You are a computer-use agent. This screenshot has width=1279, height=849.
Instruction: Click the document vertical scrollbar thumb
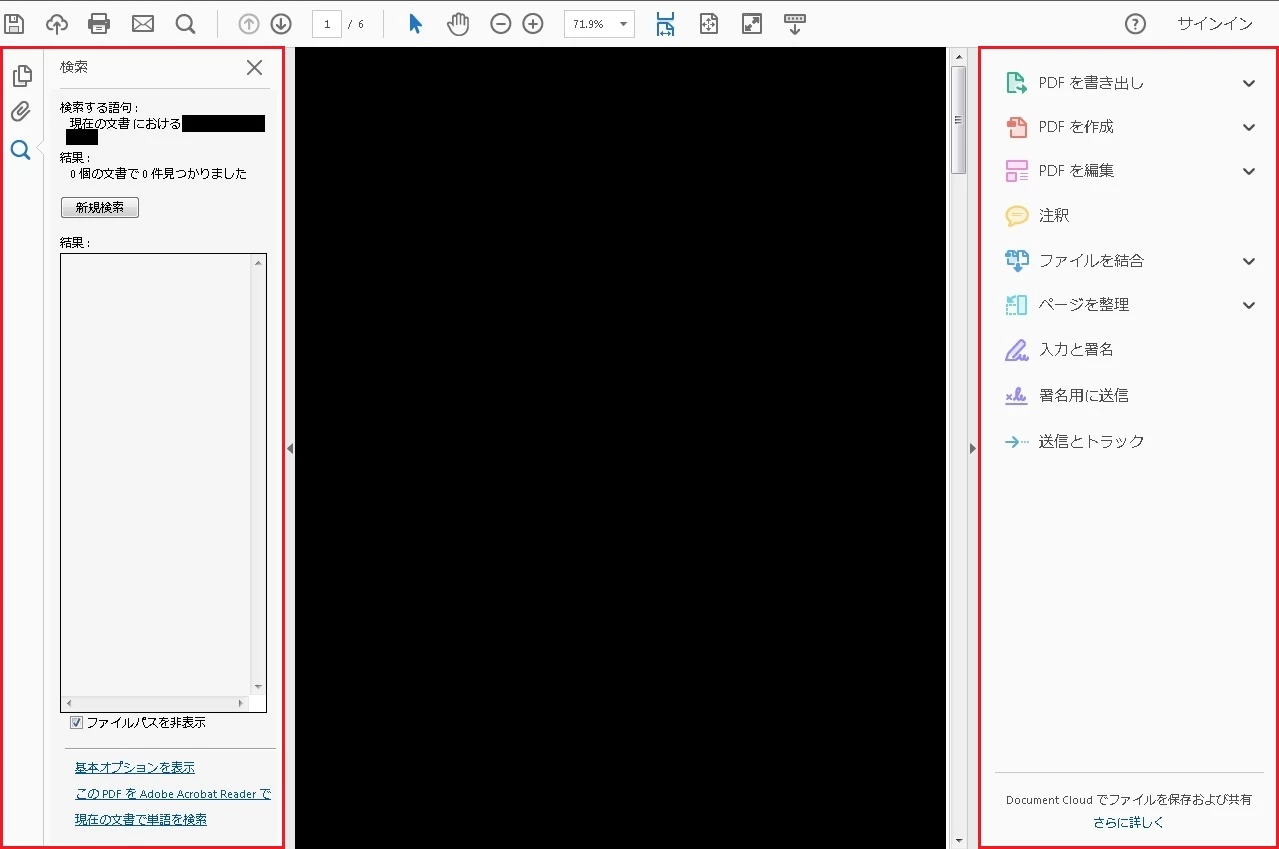(x=958, y=120)
